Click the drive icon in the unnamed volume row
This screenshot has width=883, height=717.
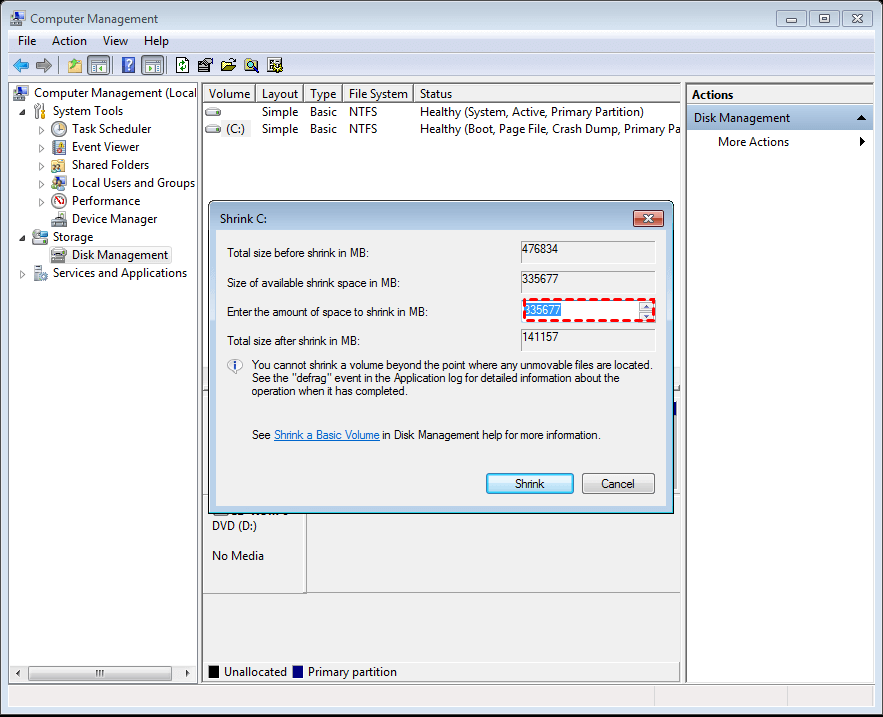click(213, 112)
